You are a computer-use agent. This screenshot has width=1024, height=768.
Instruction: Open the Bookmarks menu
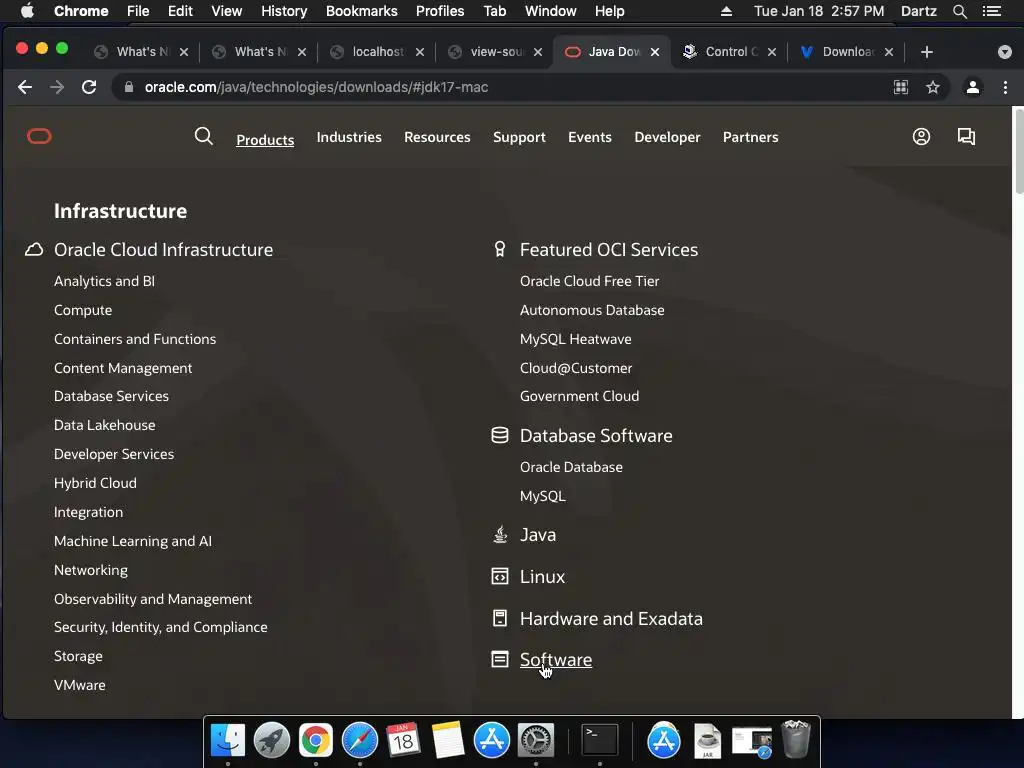[x=361, y=11]
